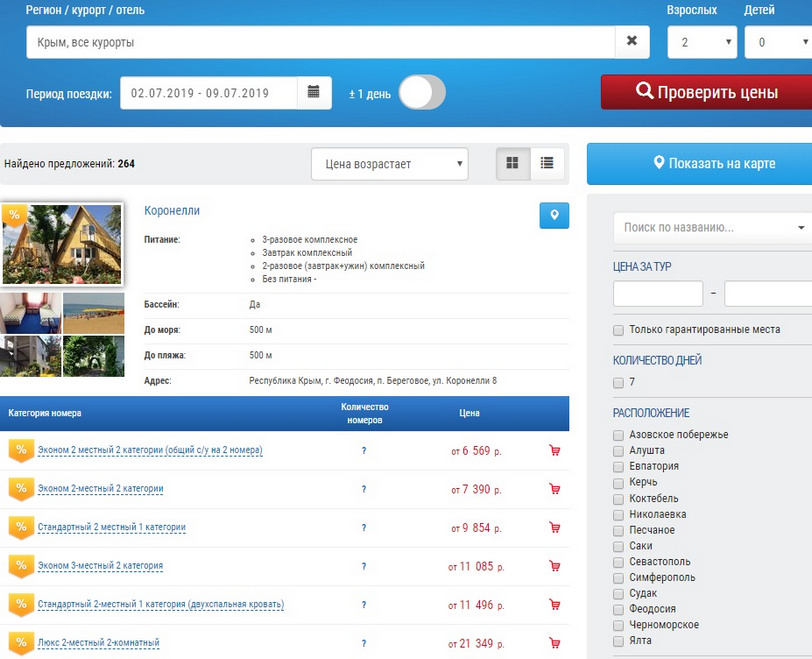Expand the Поиск по названию dropdown
The height and width of the screenshot is (659, 812).
(x=710, y=228)
